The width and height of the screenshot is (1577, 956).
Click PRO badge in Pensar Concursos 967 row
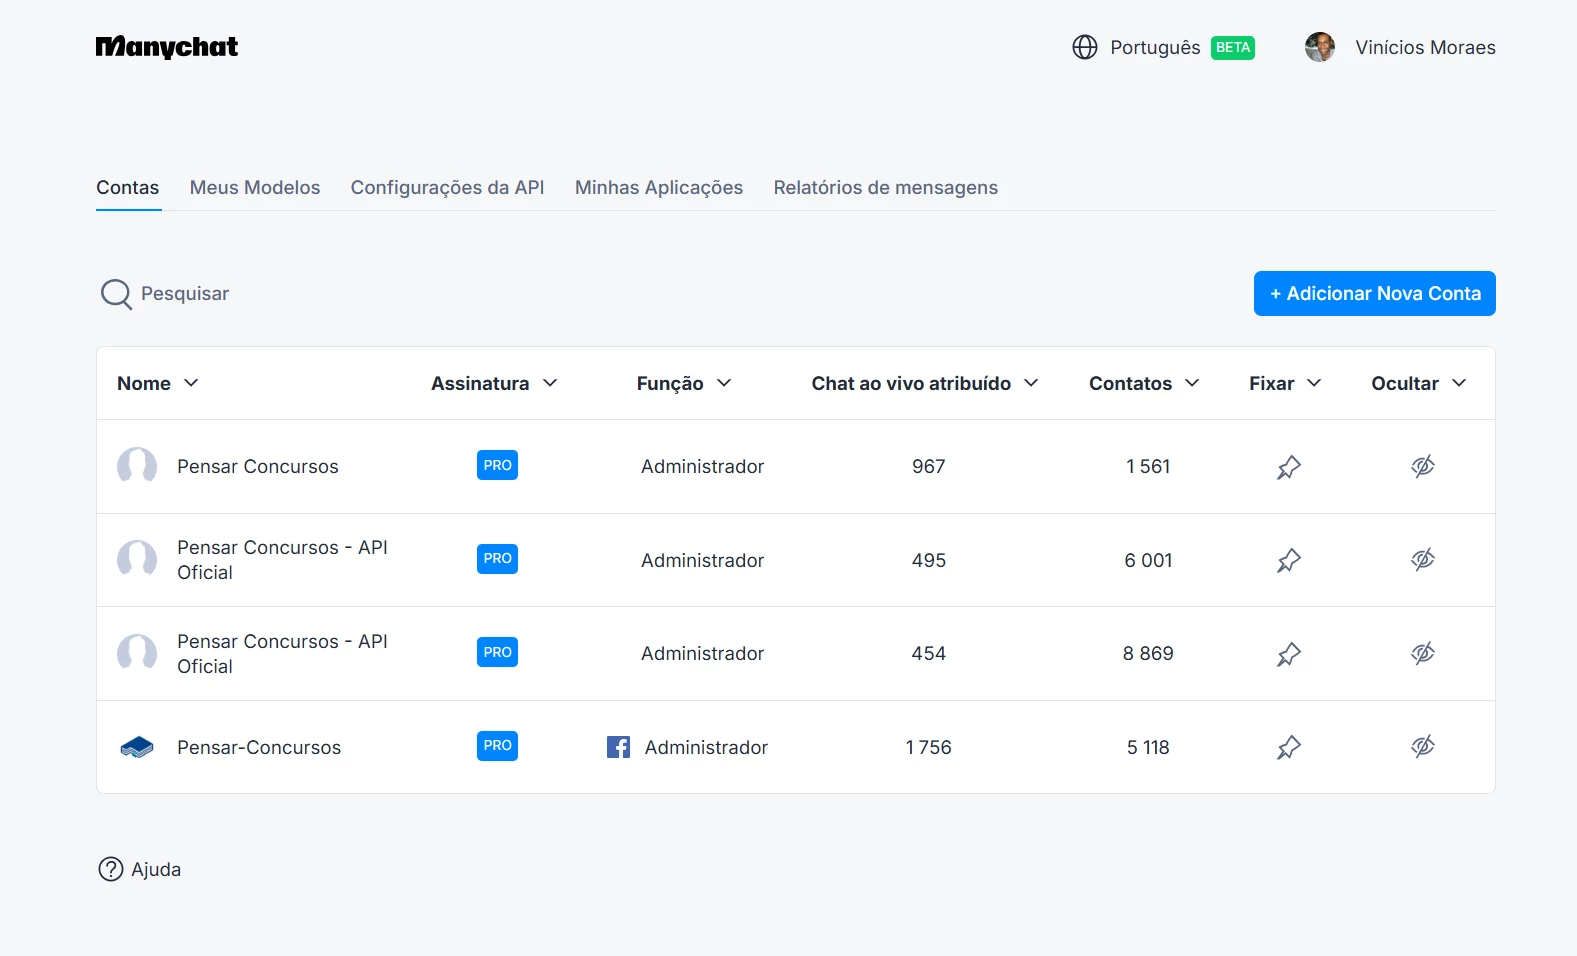(497, 465)
